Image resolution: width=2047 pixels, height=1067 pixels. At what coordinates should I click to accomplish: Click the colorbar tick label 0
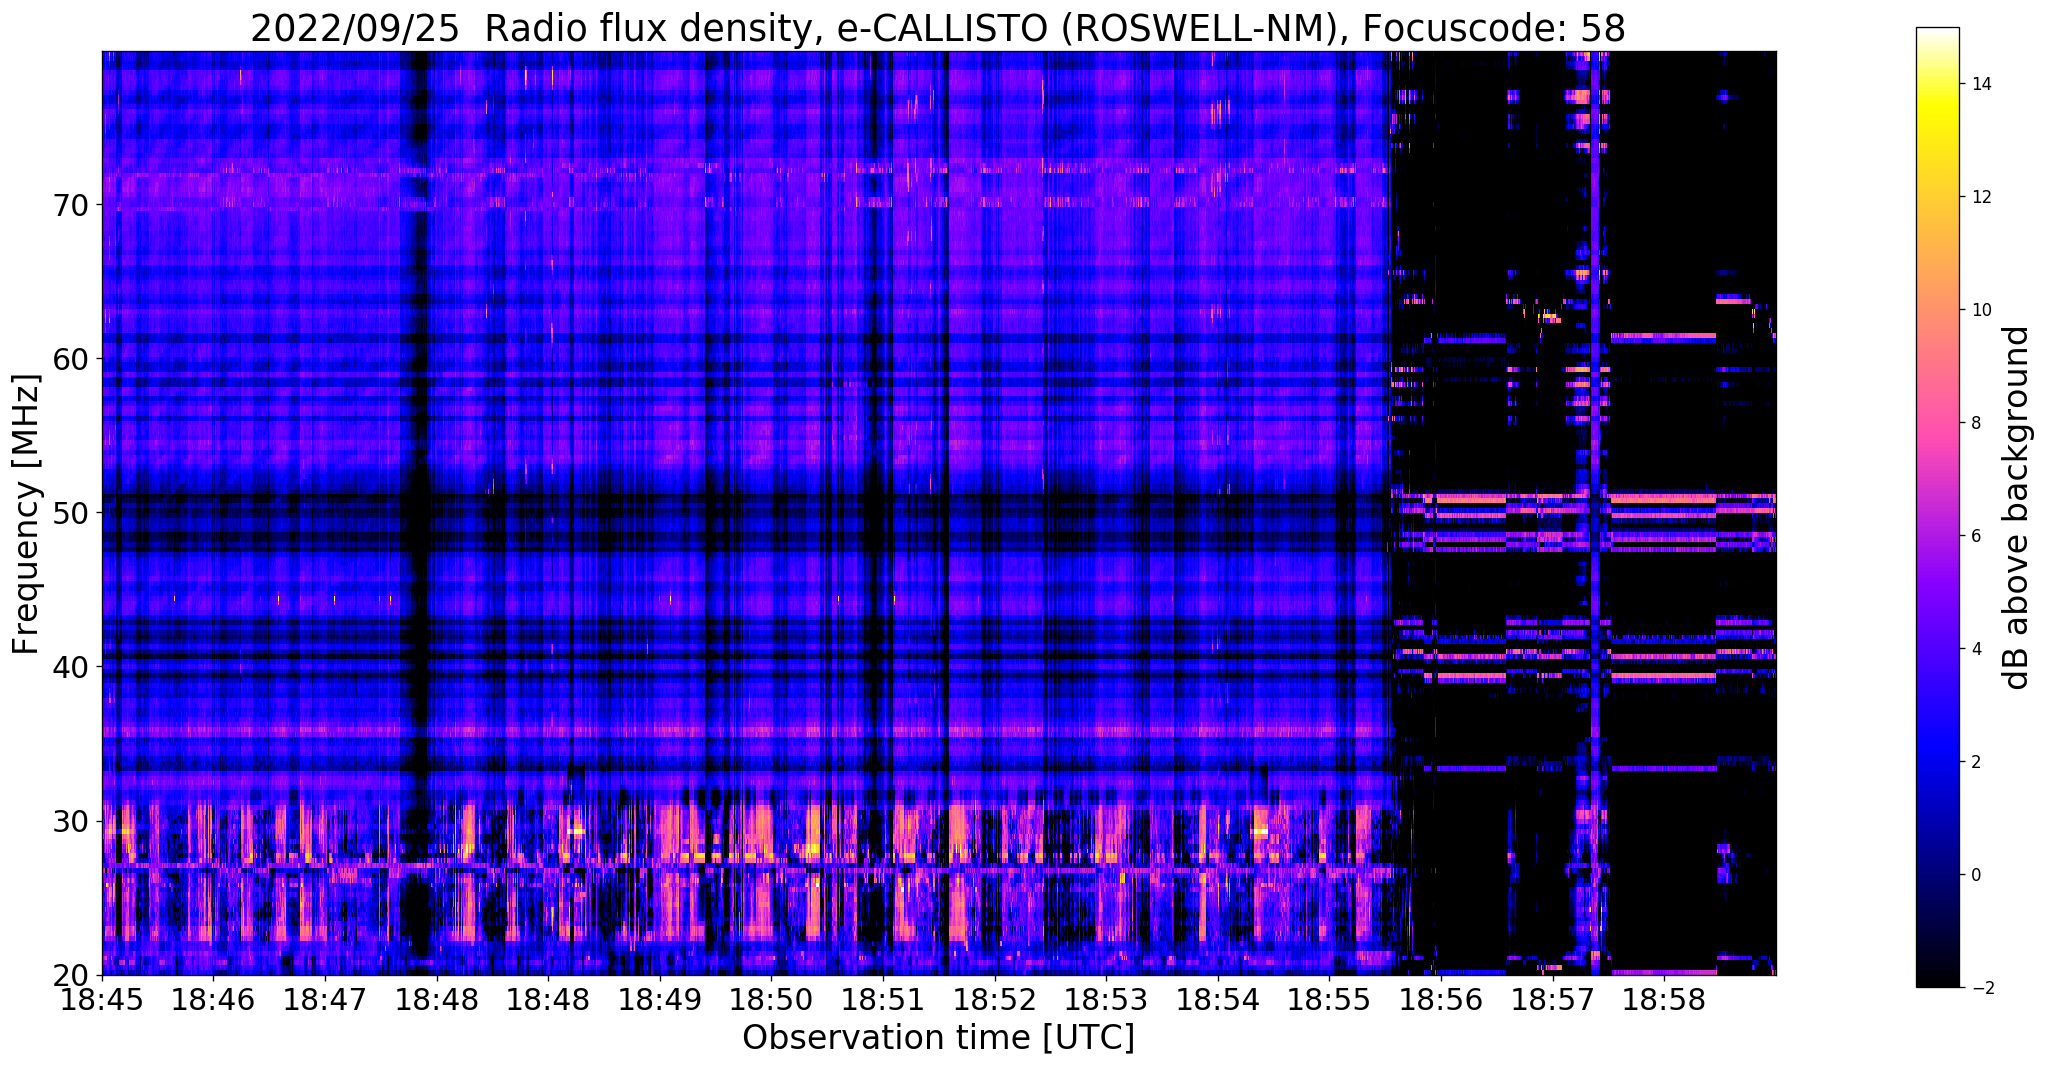pos(1975,875)
